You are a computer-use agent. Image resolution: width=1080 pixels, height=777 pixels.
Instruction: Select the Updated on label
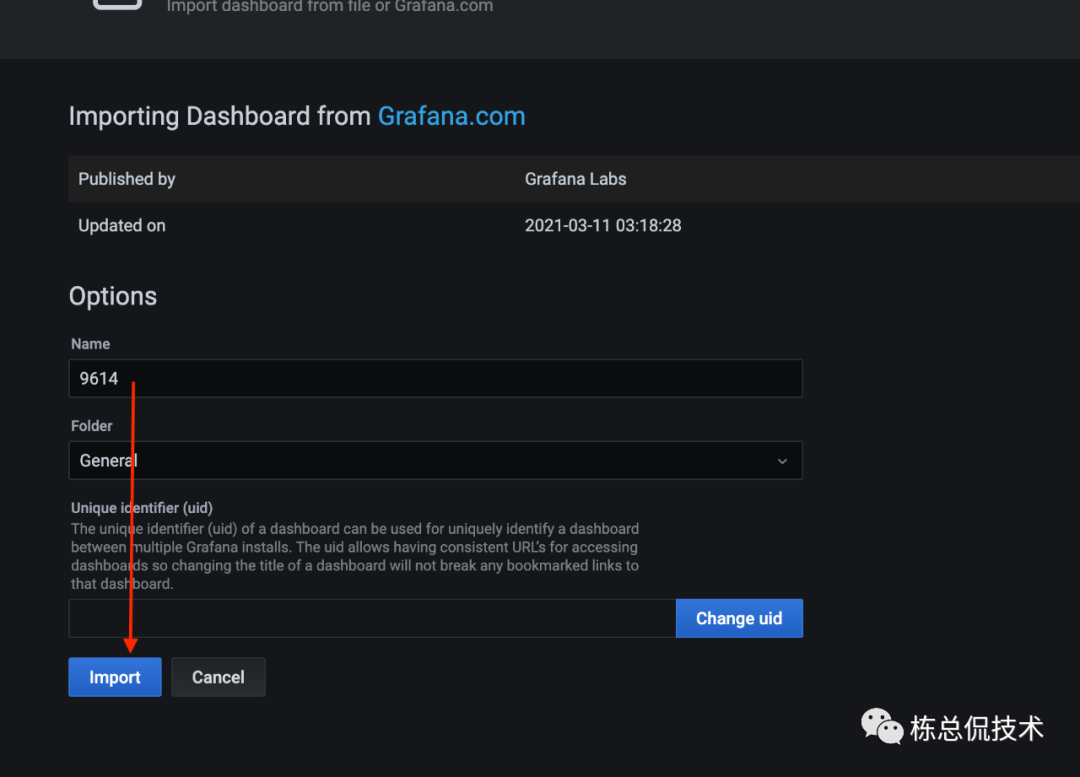[x=122, y=226]
